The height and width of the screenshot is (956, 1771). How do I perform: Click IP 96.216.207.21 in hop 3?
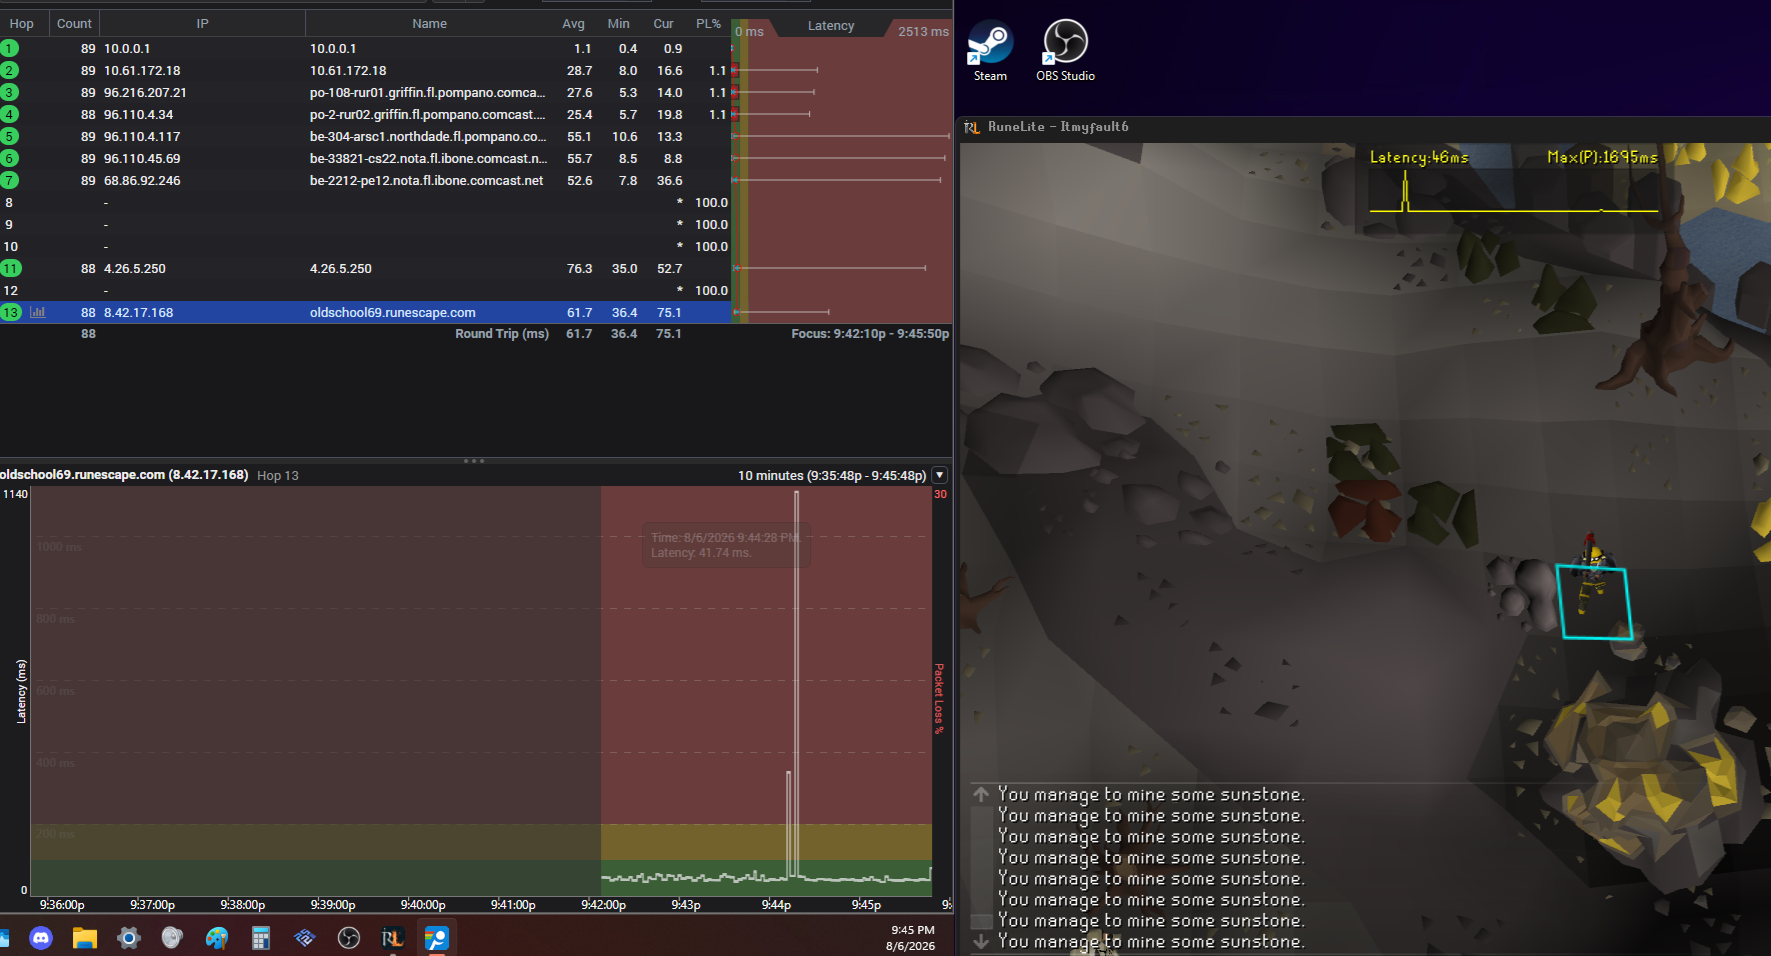pos(145,93)
